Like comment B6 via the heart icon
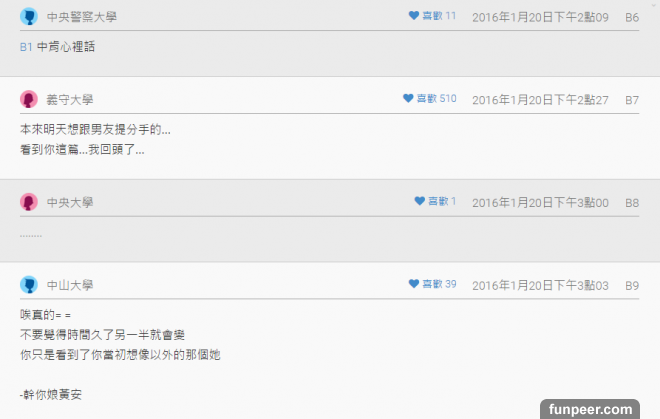This screenshot has width=660, height=419. click(414, 16)
